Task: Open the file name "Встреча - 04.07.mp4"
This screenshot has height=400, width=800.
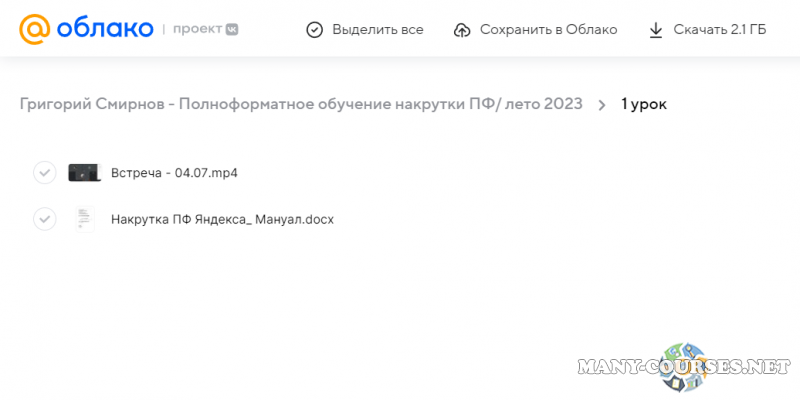Action: pyautogui.click(x=174, y=173)
